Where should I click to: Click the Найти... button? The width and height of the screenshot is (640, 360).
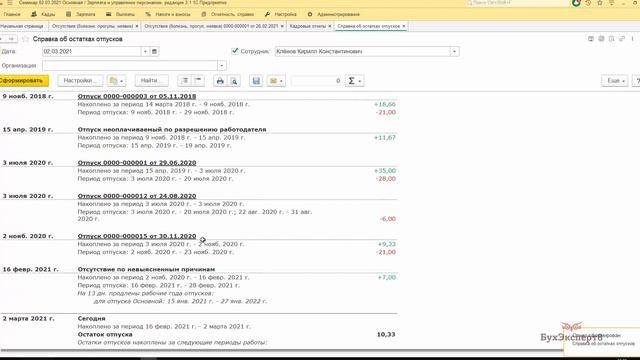point(151,81)
